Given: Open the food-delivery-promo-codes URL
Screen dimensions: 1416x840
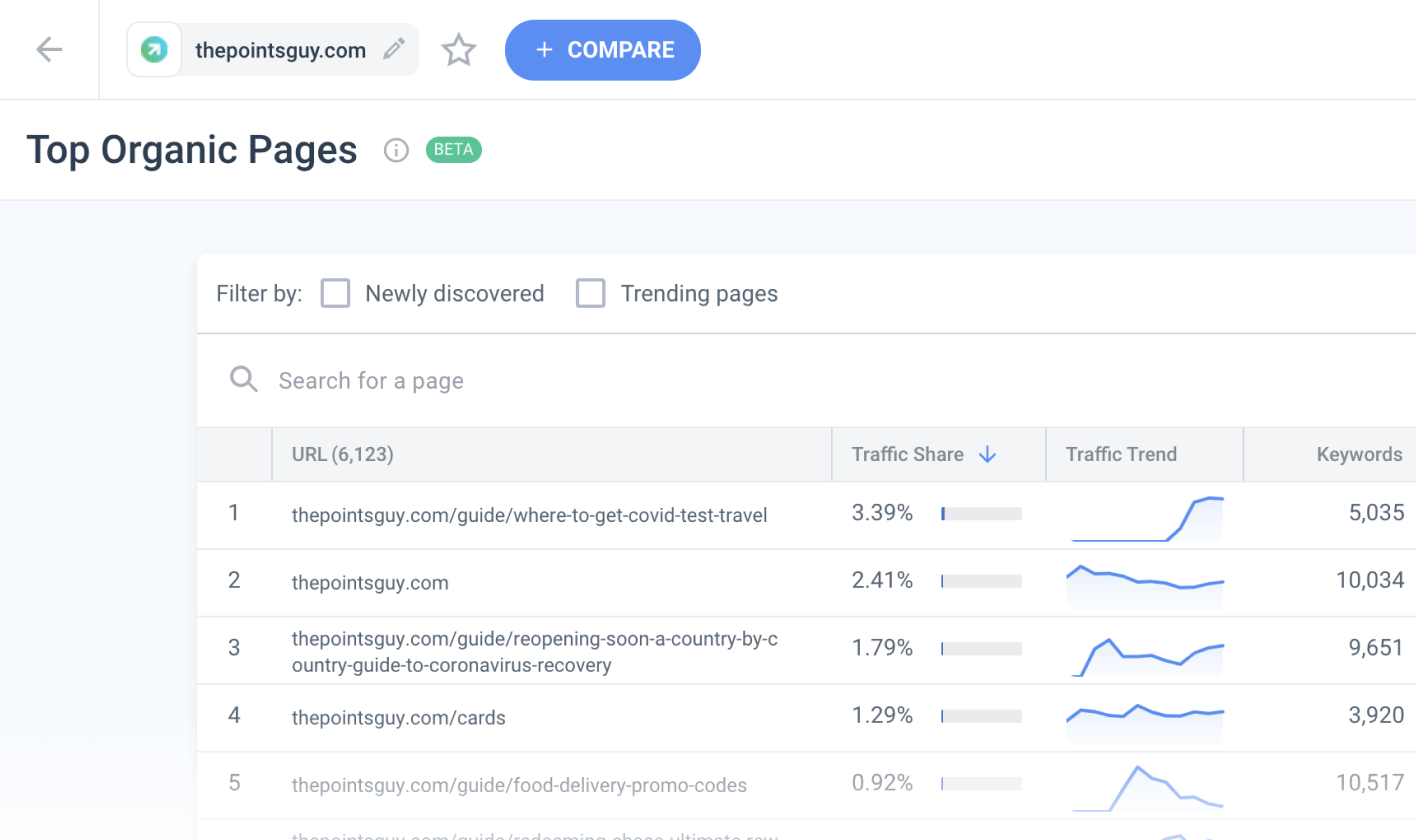Looking at the screenshot, I should point(519,785).
